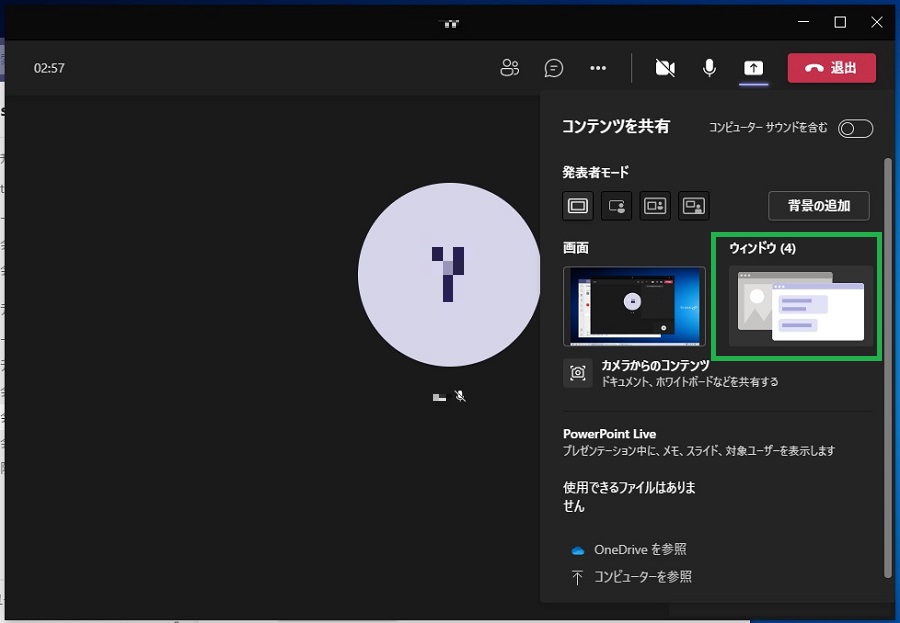Click the participant avatar circle
The image size is (900, 623).
tap(448, 275)
